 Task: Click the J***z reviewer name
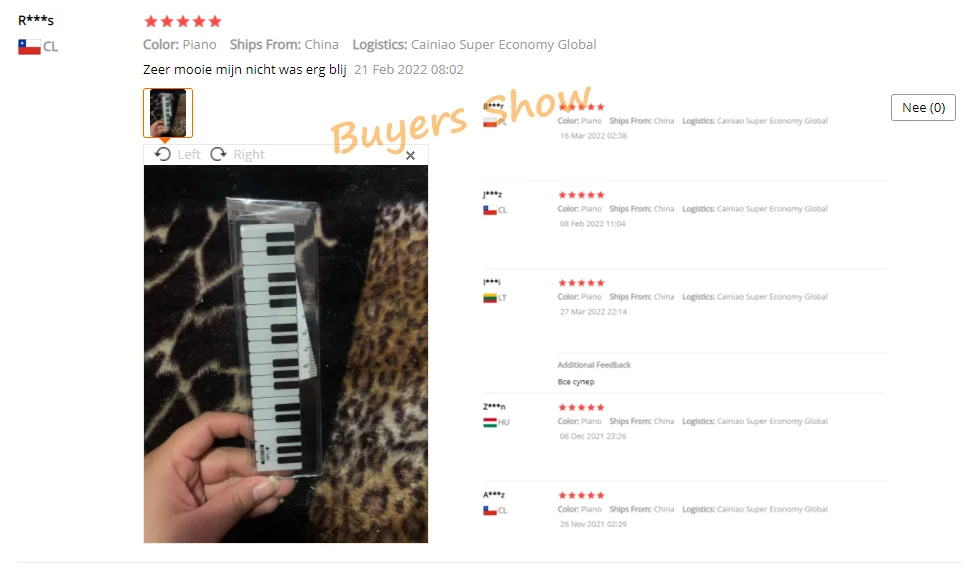click(x=492, y=194)
